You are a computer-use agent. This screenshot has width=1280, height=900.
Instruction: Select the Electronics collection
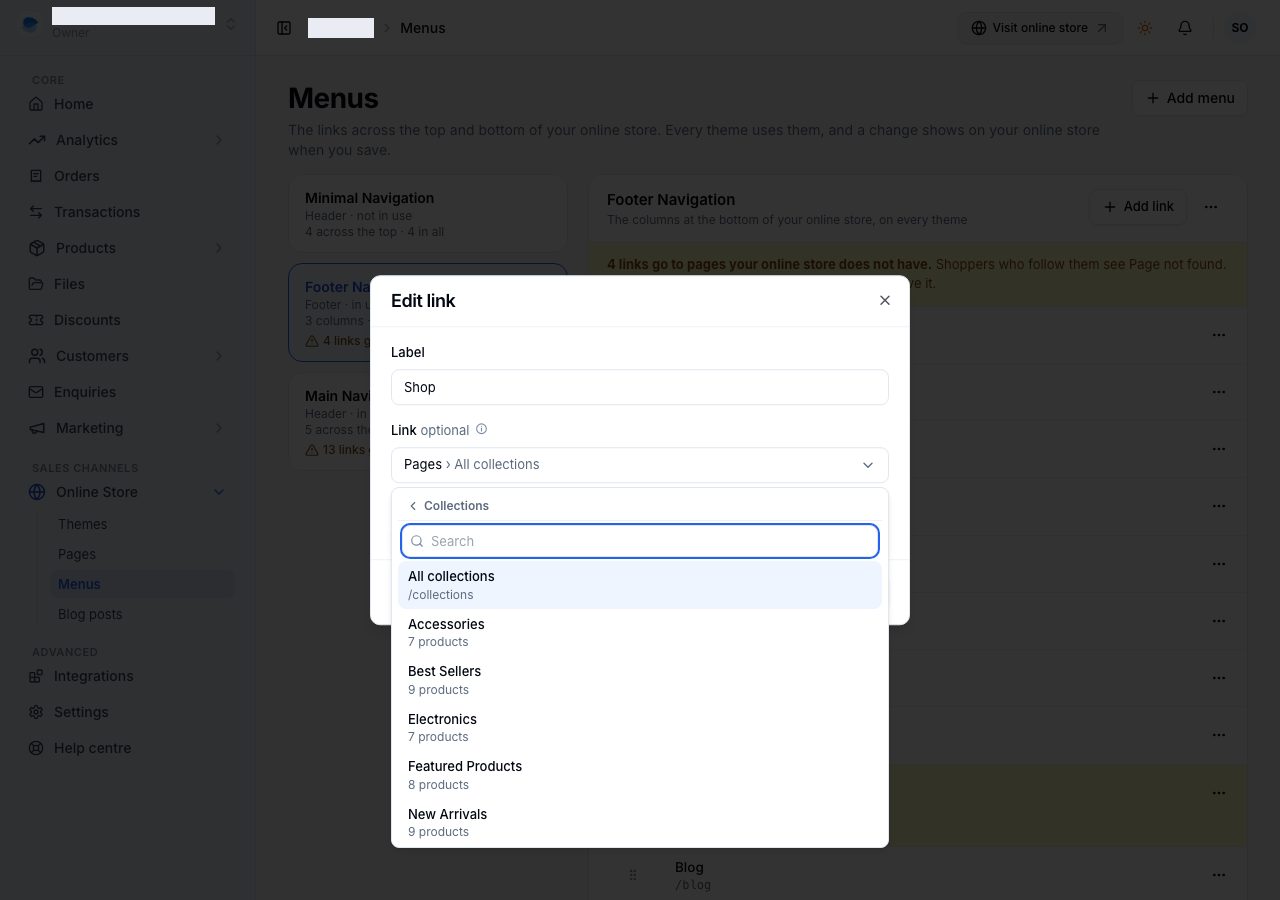(640, 727)
